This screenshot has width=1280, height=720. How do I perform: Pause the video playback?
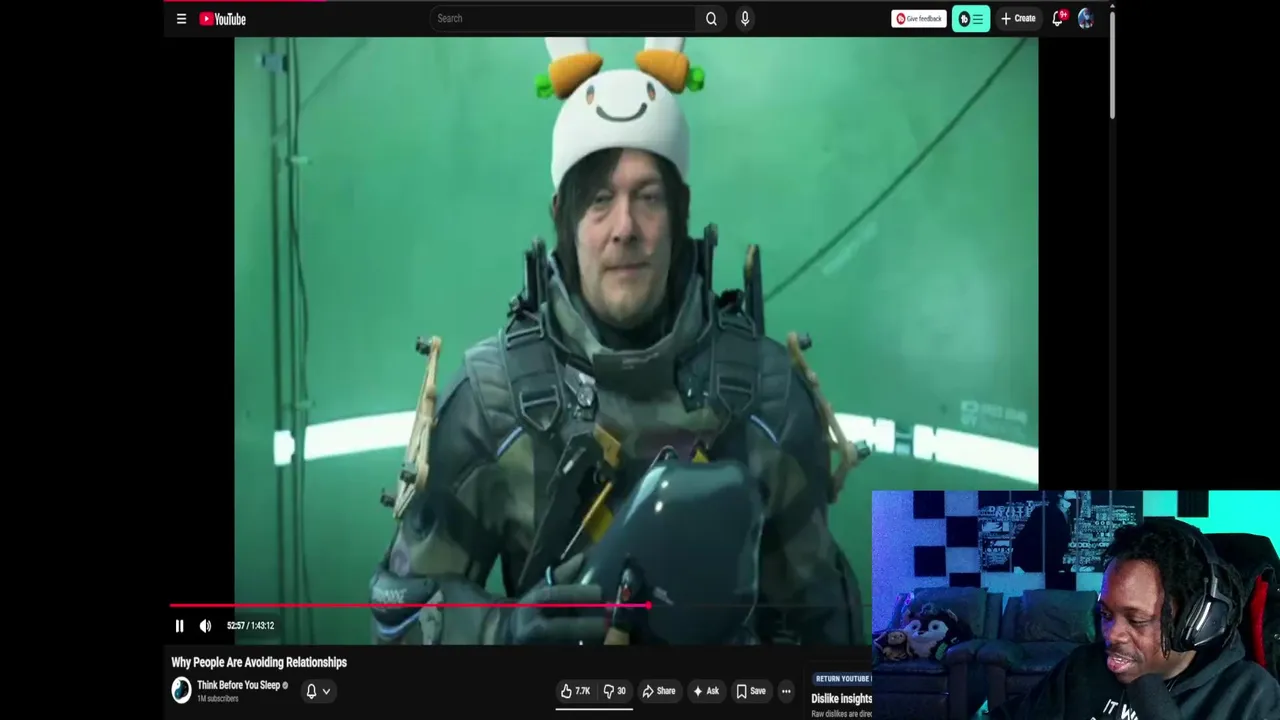click(x=179, y=626)
